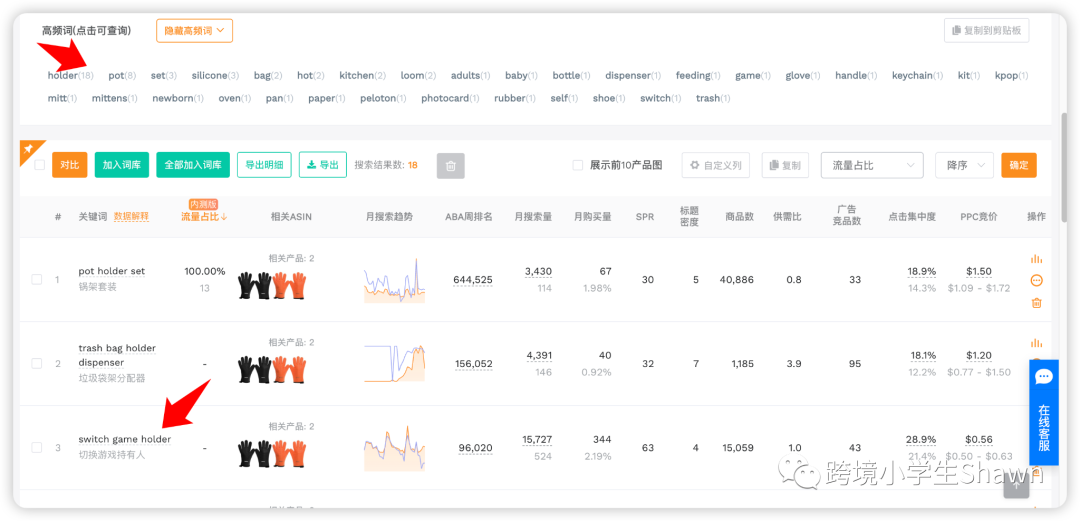Open the 自定义列 custom columns button
The height and width of the screenshot is (521, 1080).
(x=716, y=165)
